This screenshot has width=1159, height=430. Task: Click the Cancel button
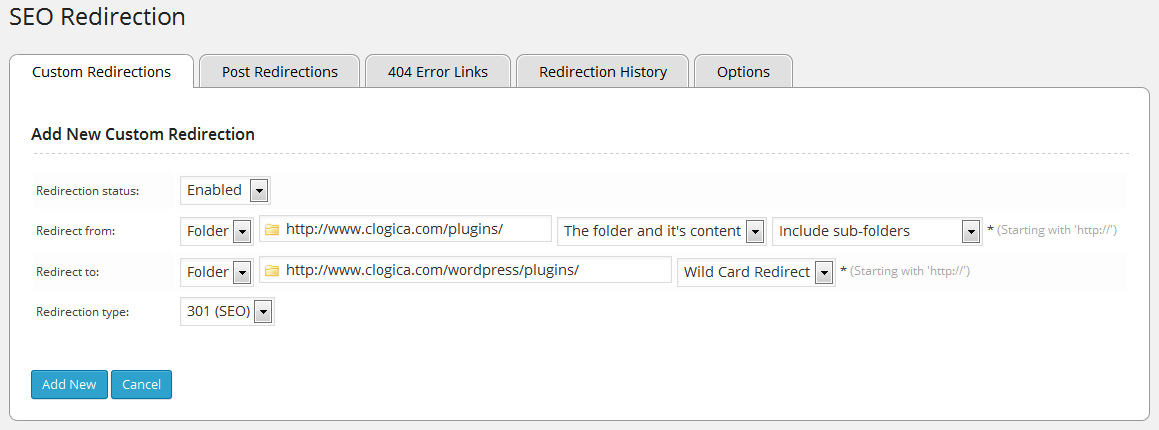click(x=141, y=384)
